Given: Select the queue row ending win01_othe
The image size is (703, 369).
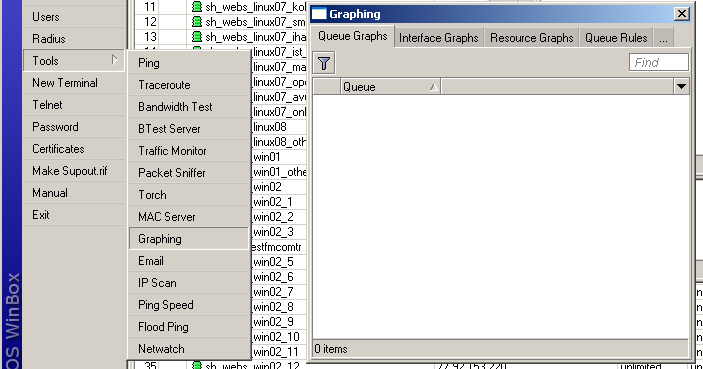Looking at the screenshot, I should (279, 172).
